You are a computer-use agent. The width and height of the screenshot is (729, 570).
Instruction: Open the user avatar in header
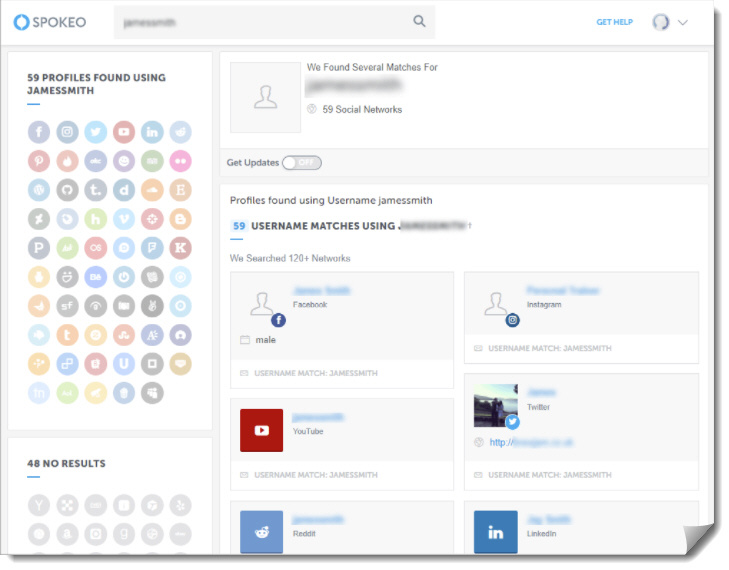click(661, 22)
